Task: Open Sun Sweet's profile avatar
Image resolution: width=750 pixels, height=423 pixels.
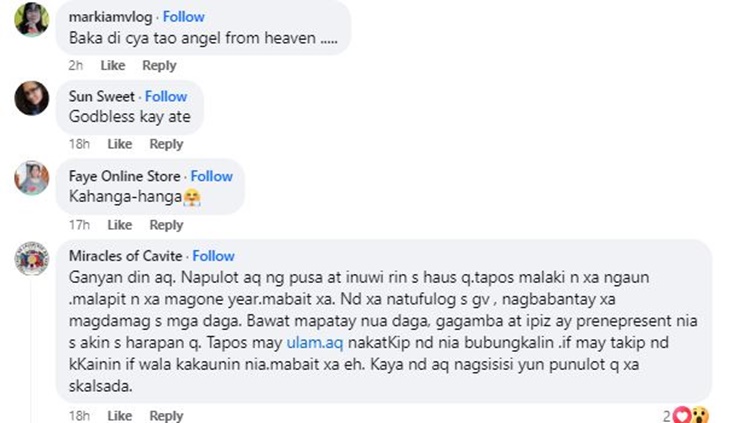Action: coord(32,98)
